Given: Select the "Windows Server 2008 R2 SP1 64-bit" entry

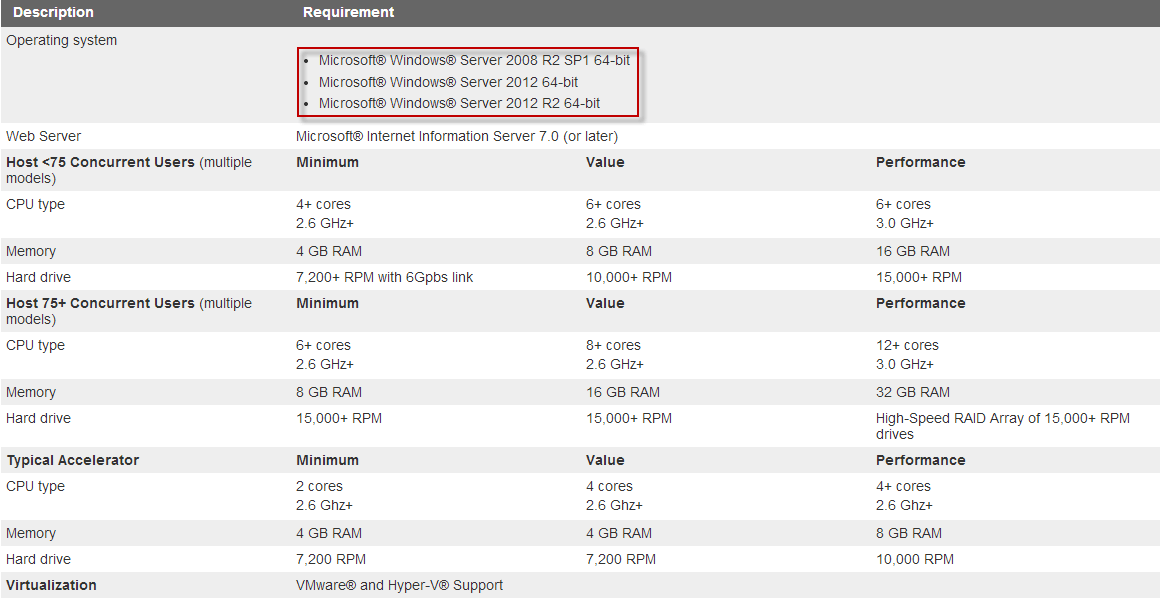Looking at the screenshot, I should tap(475, 61).
